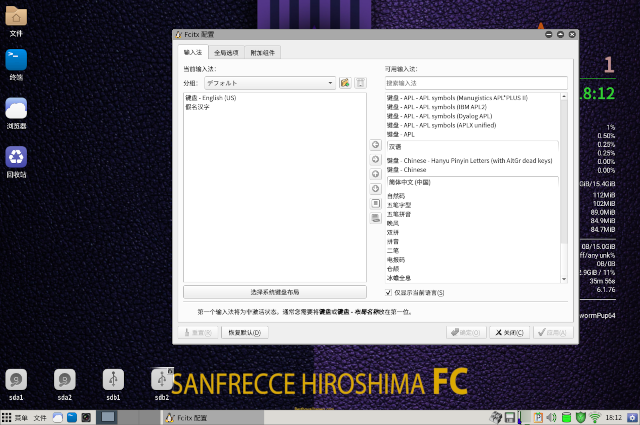Click the 恢复默认(D) button
This screenshot has height=425, width=640.
pyautogui.click(x=244, y=332)
